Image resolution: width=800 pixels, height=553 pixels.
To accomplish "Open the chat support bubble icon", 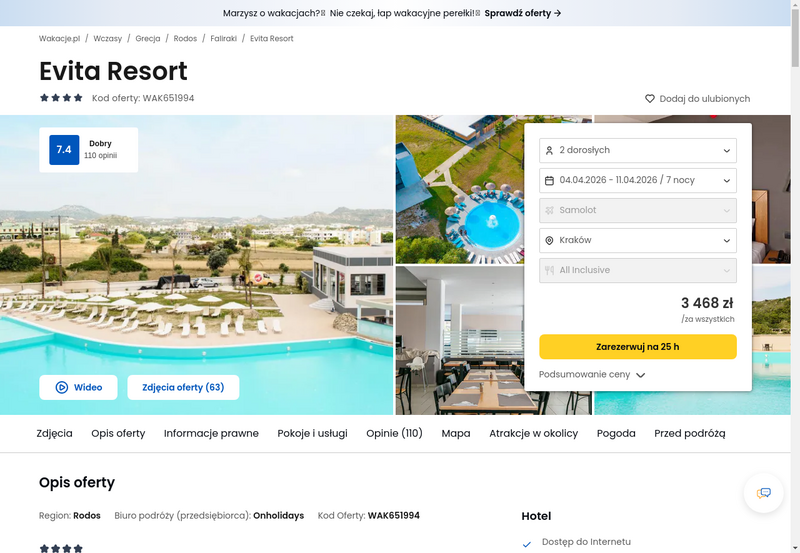I will [763, 493].
